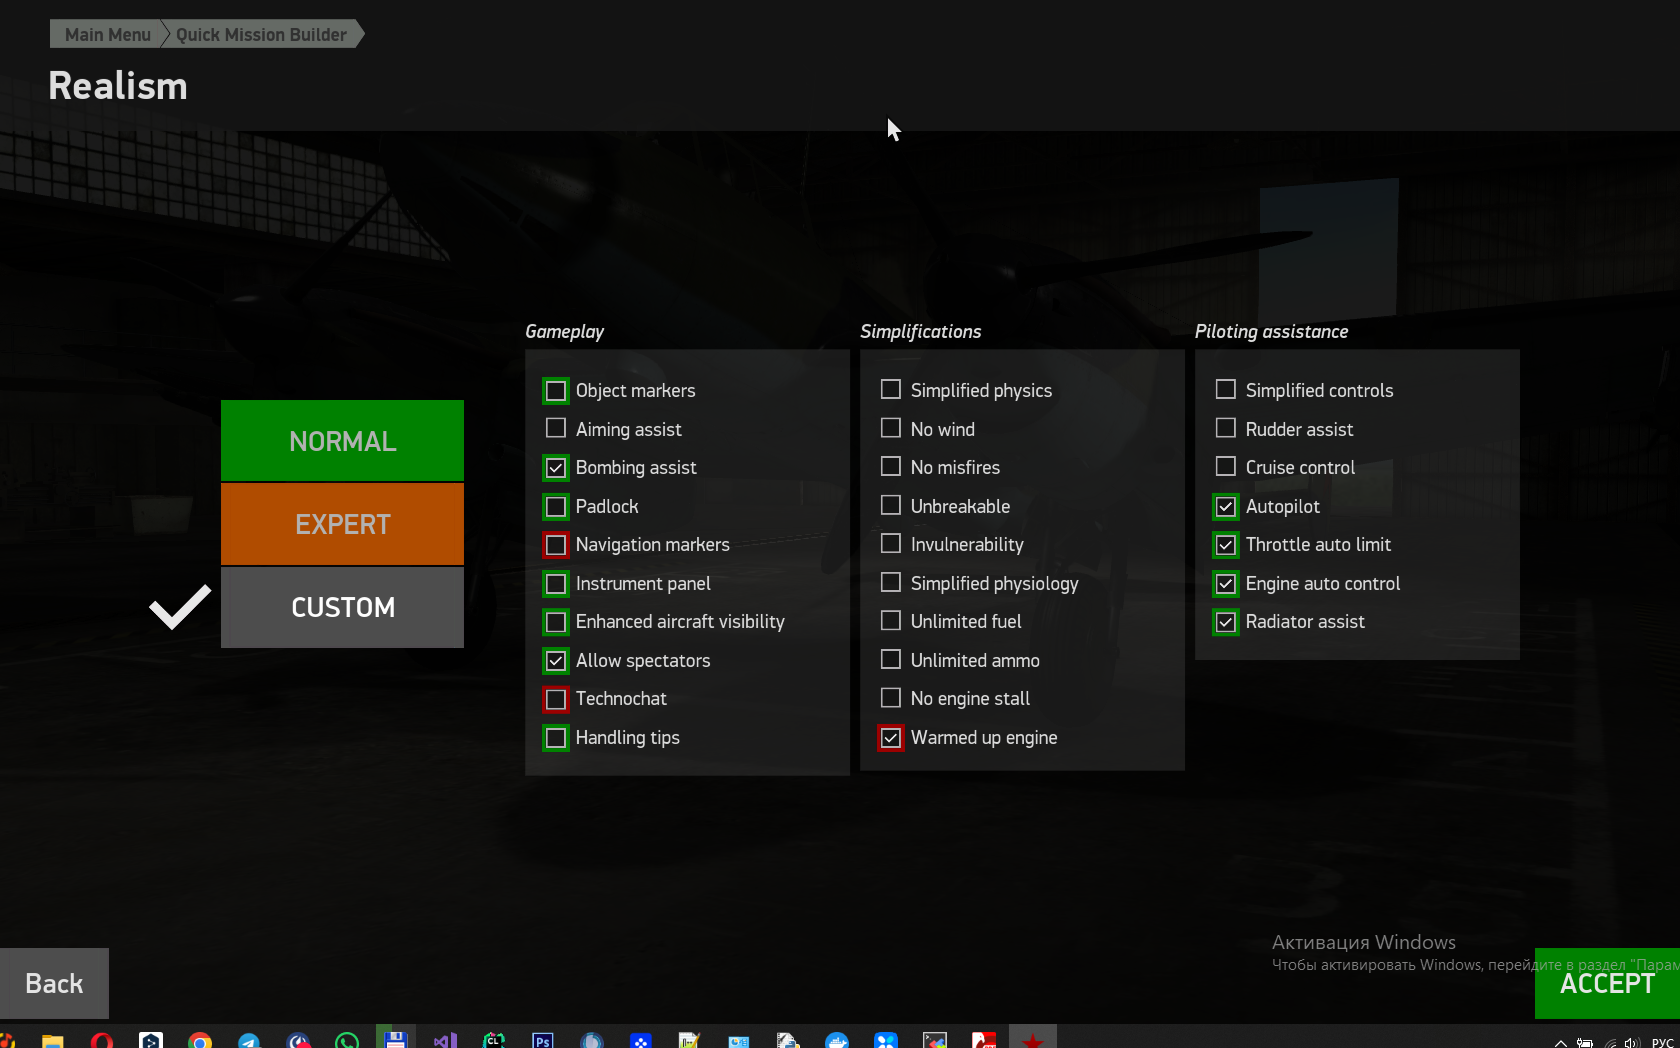Screen dimensions: 1680x1048
Task: Click the ACCEPT button
Action: (x=1607, y=983)
